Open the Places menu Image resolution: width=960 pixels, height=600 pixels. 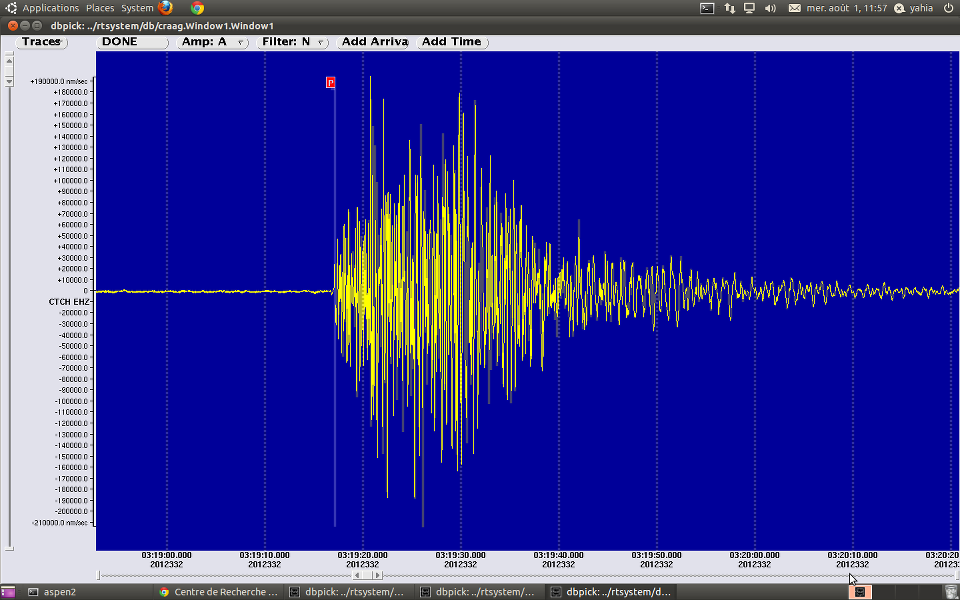(x=100, y=7)
